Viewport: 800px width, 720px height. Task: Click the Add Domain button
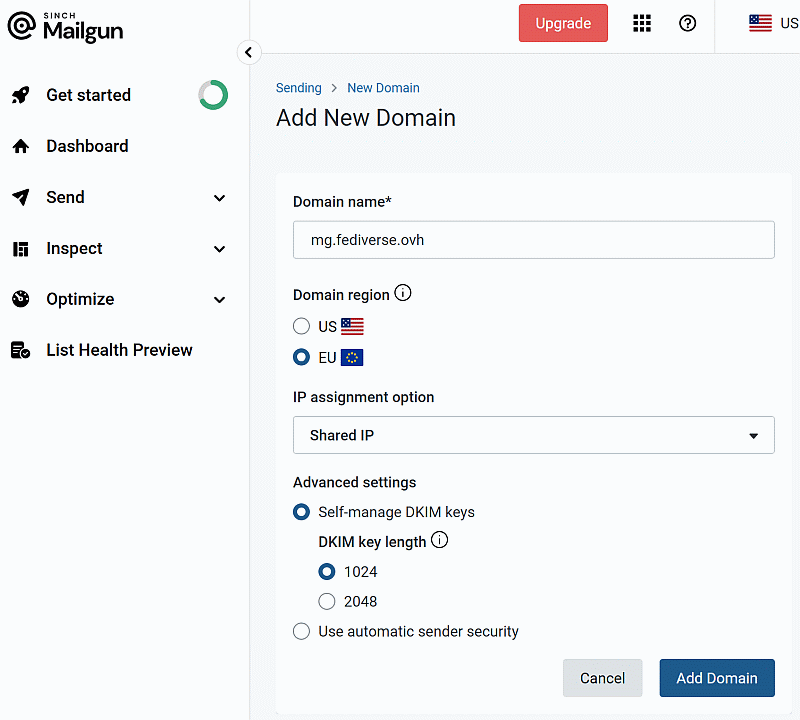click(716, 678)
